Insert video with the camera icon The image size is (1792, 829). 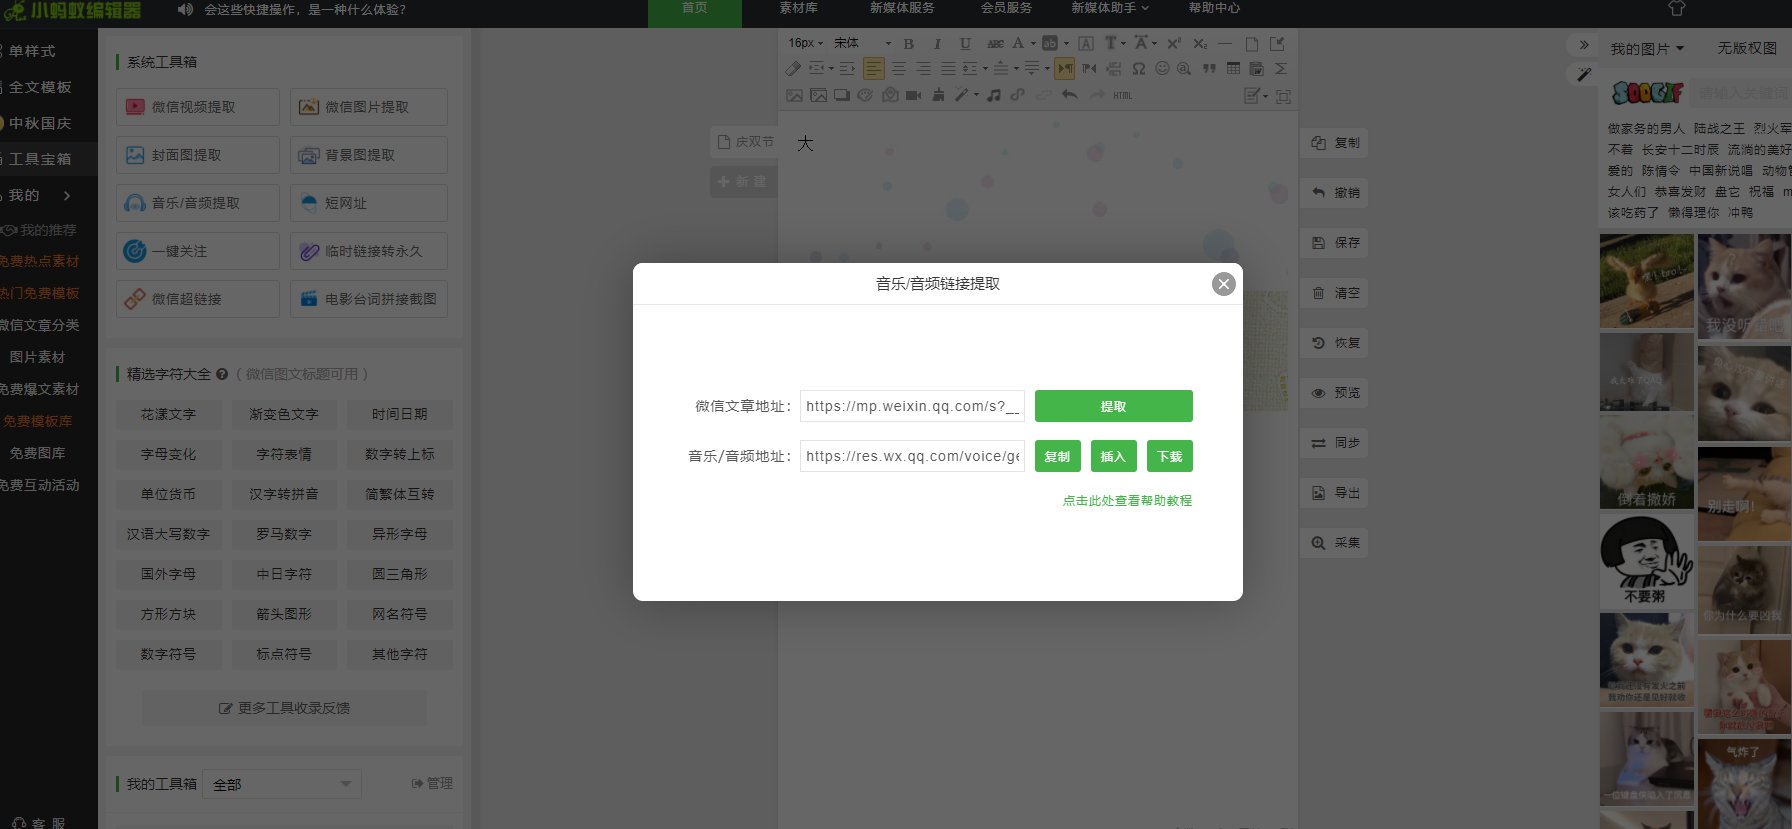(x=913, y=95)
